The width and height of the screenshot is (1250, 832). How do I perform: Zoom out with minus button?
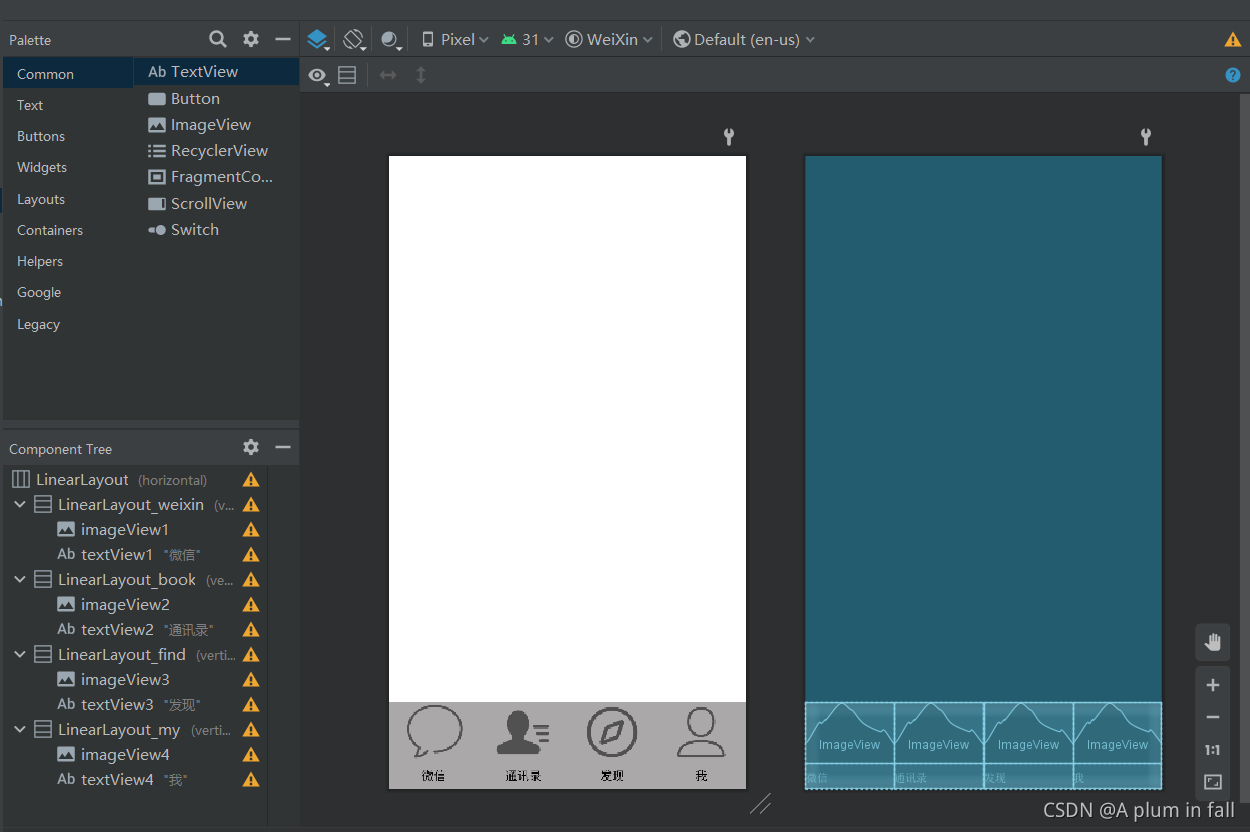(1213, 717)
